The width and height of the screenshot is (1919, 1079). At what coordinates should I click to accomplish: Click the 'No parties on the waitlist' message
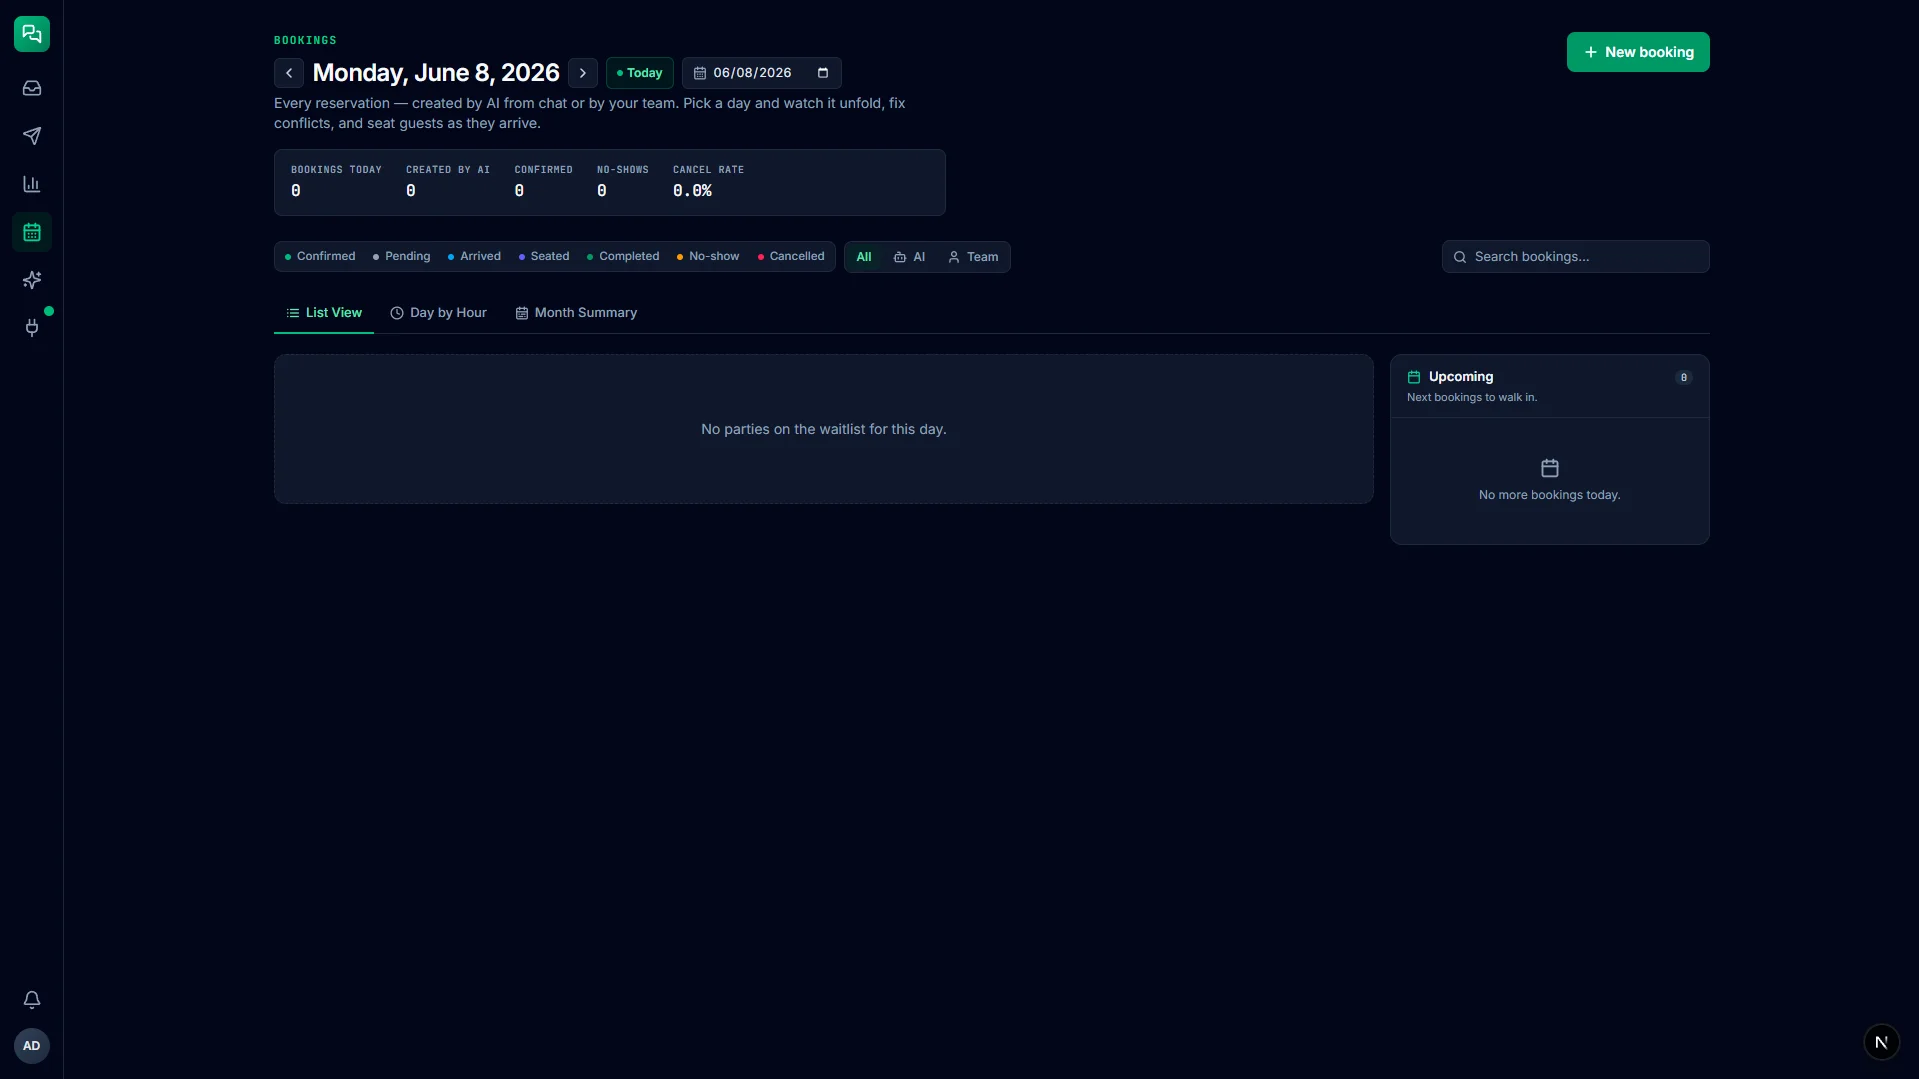point(824,429)
